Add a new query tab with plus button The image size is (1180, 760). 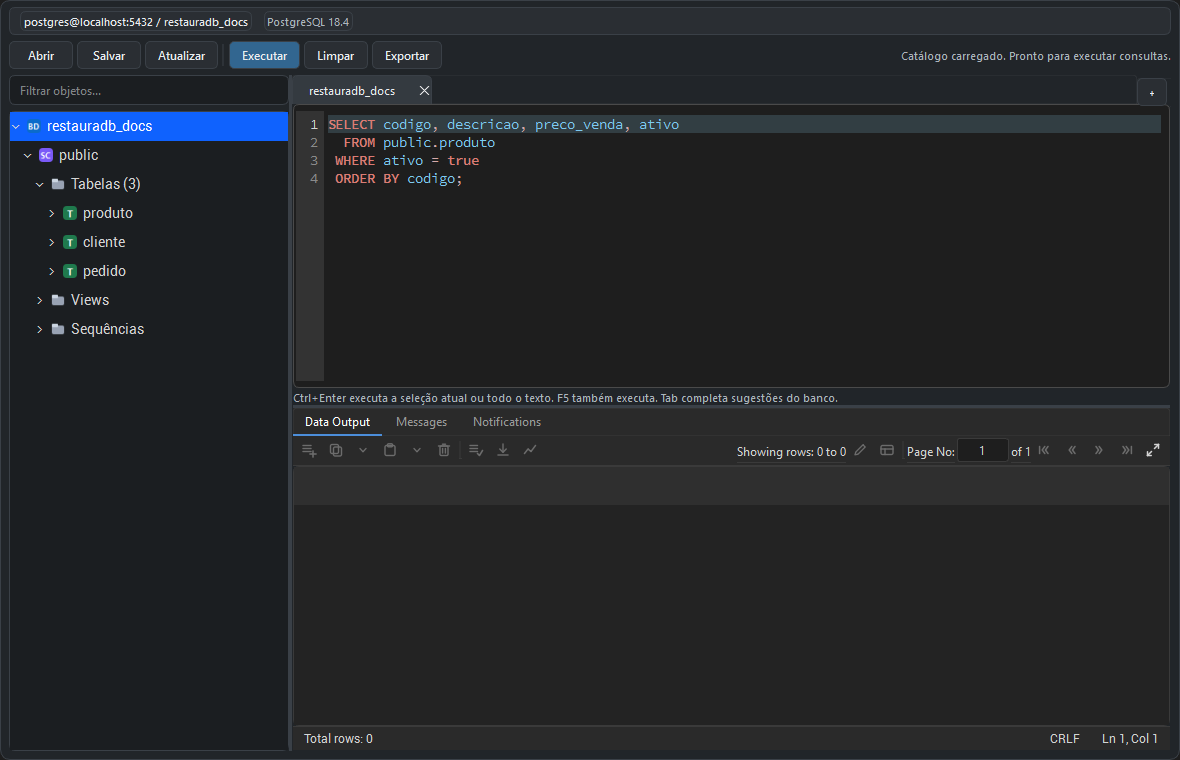(1151, 93)
